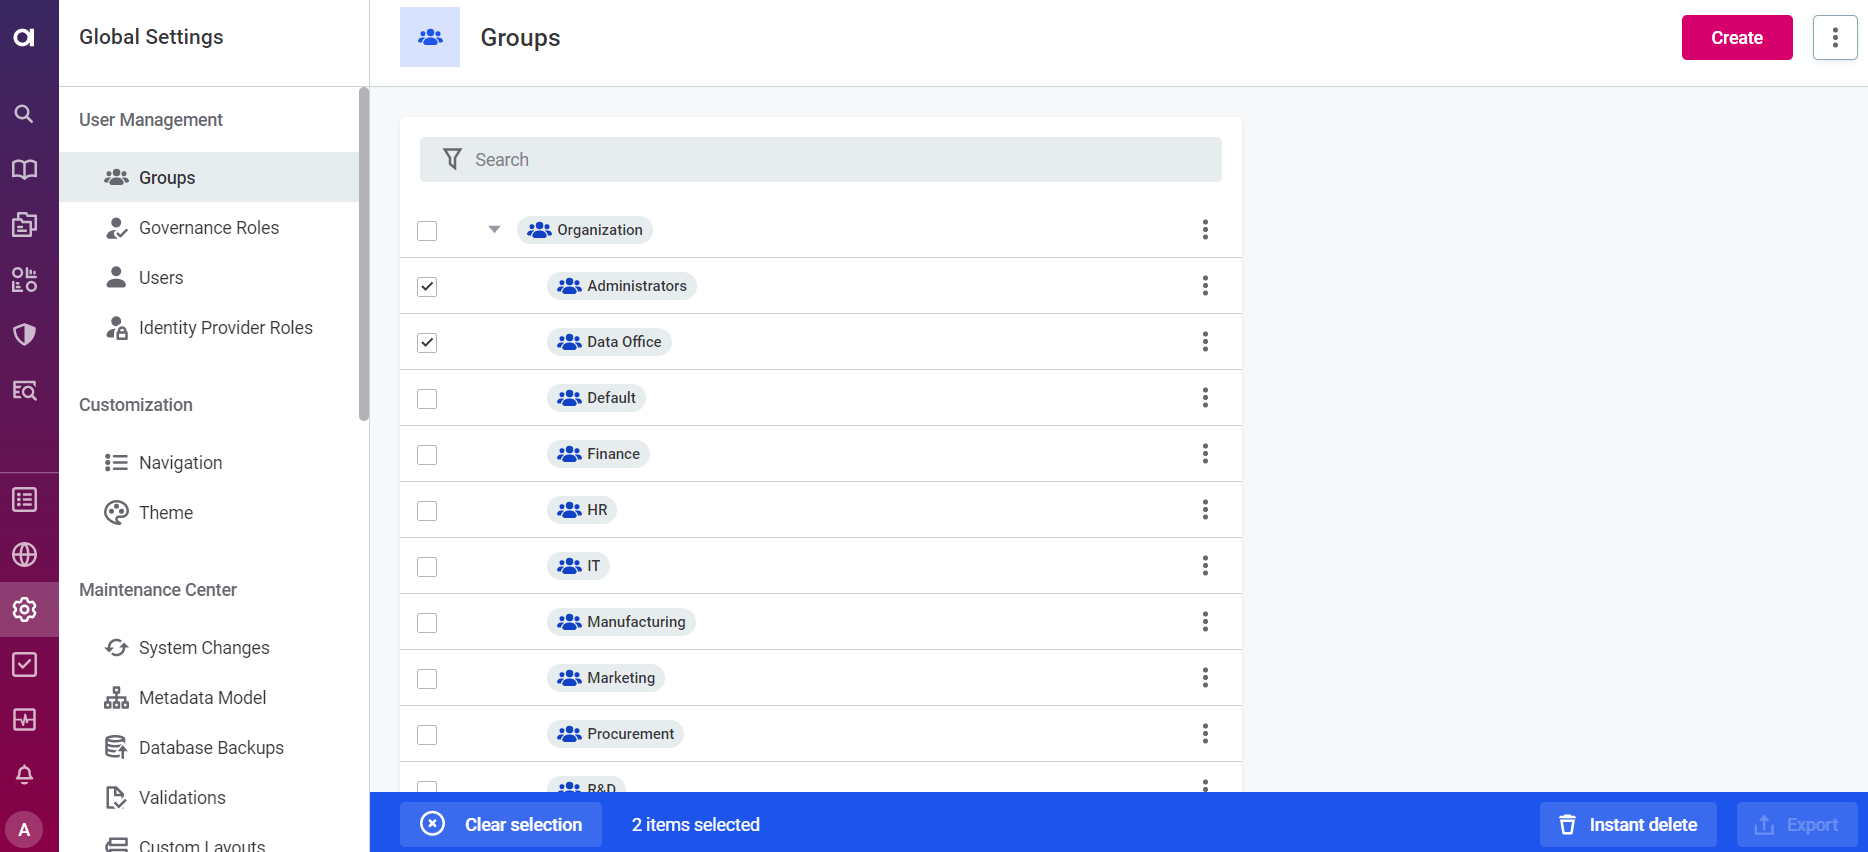This screenshot has height=852, width=1868.
Task: Open the search icon in left rail
Action: pyautogui.click(x=24, y=114)
